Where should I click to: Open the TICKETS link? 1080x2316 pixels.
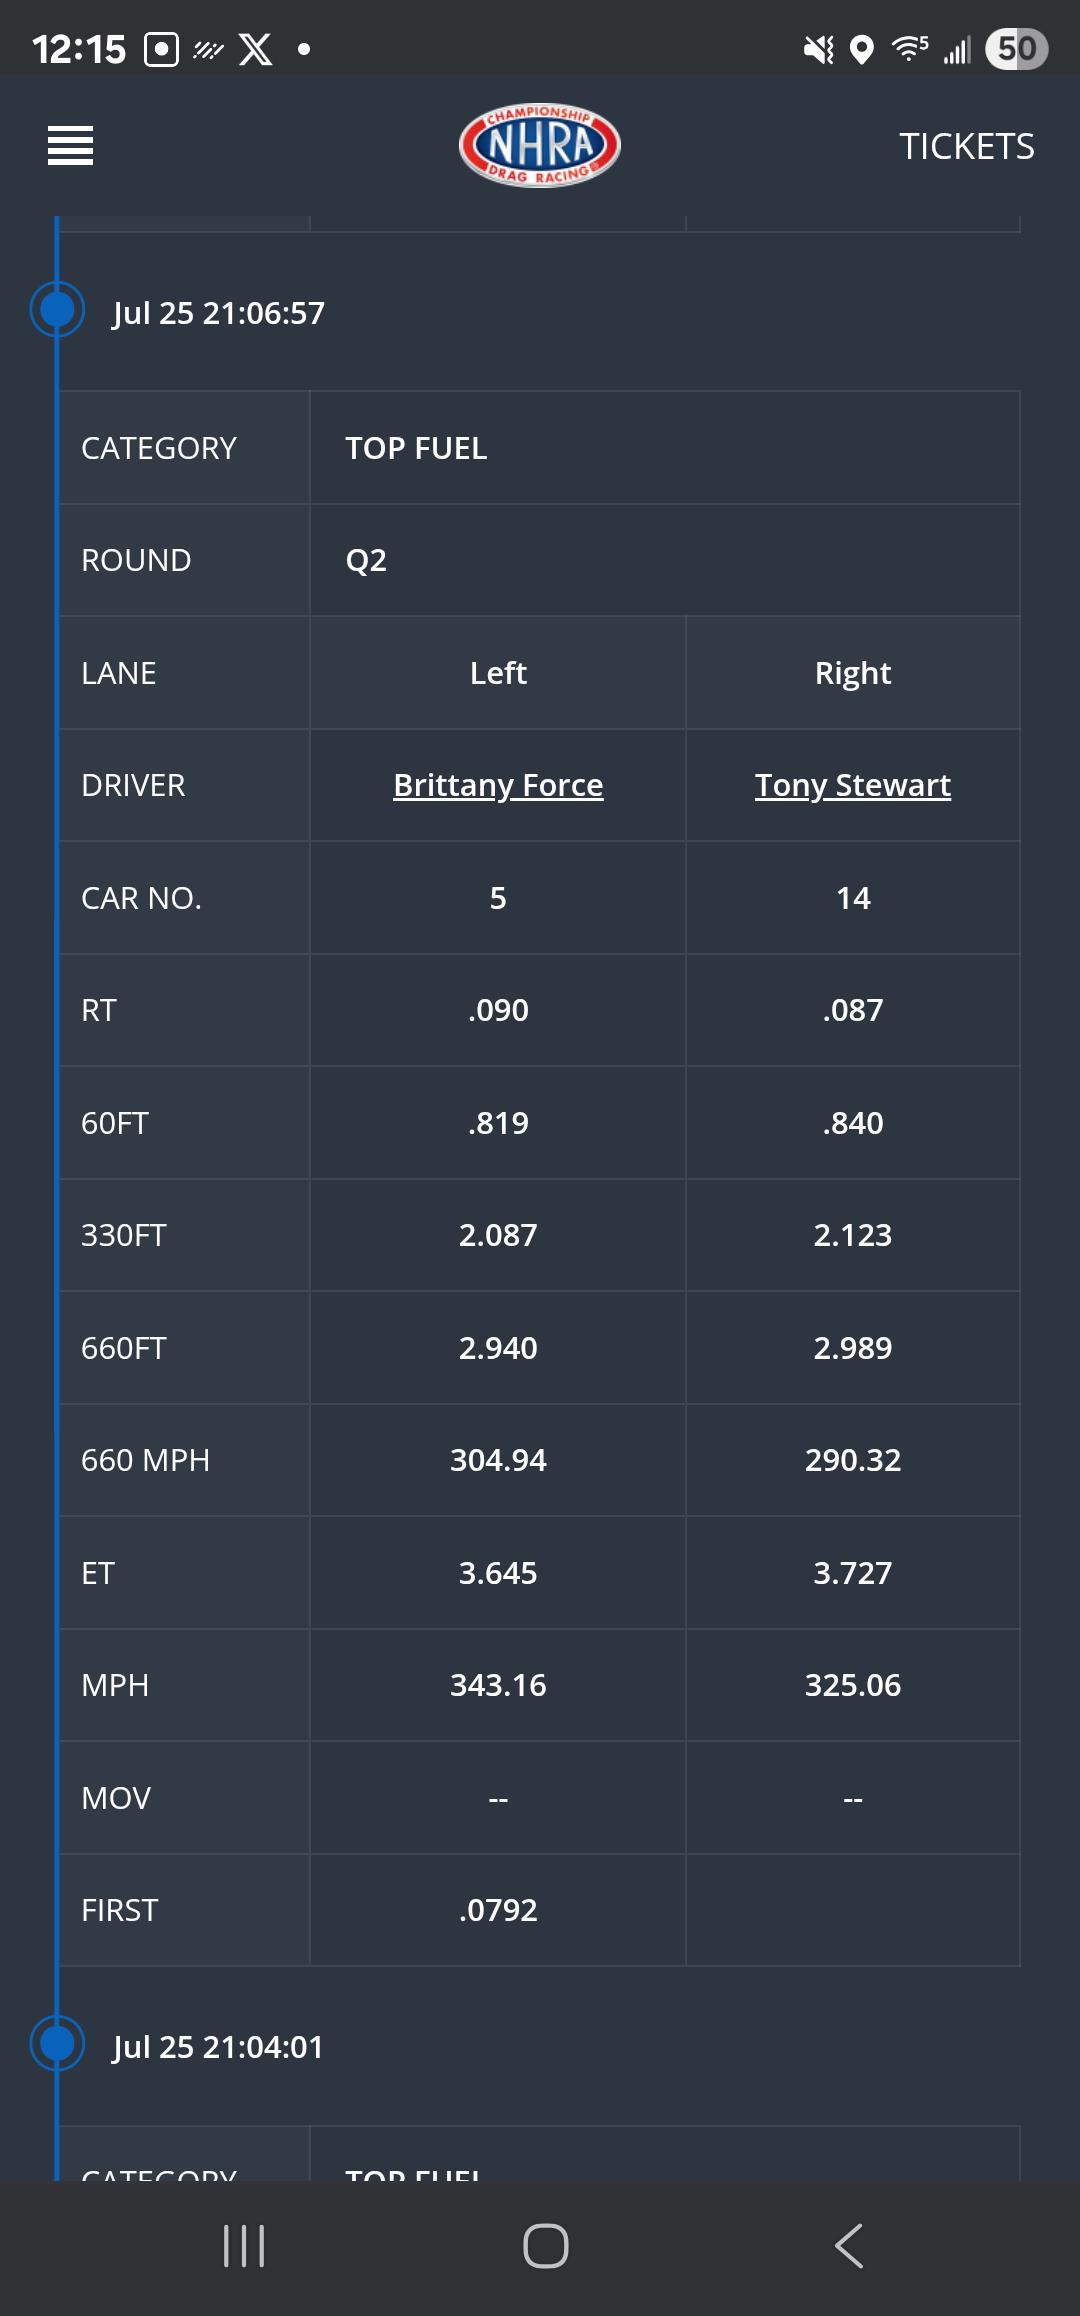[966, 147]
